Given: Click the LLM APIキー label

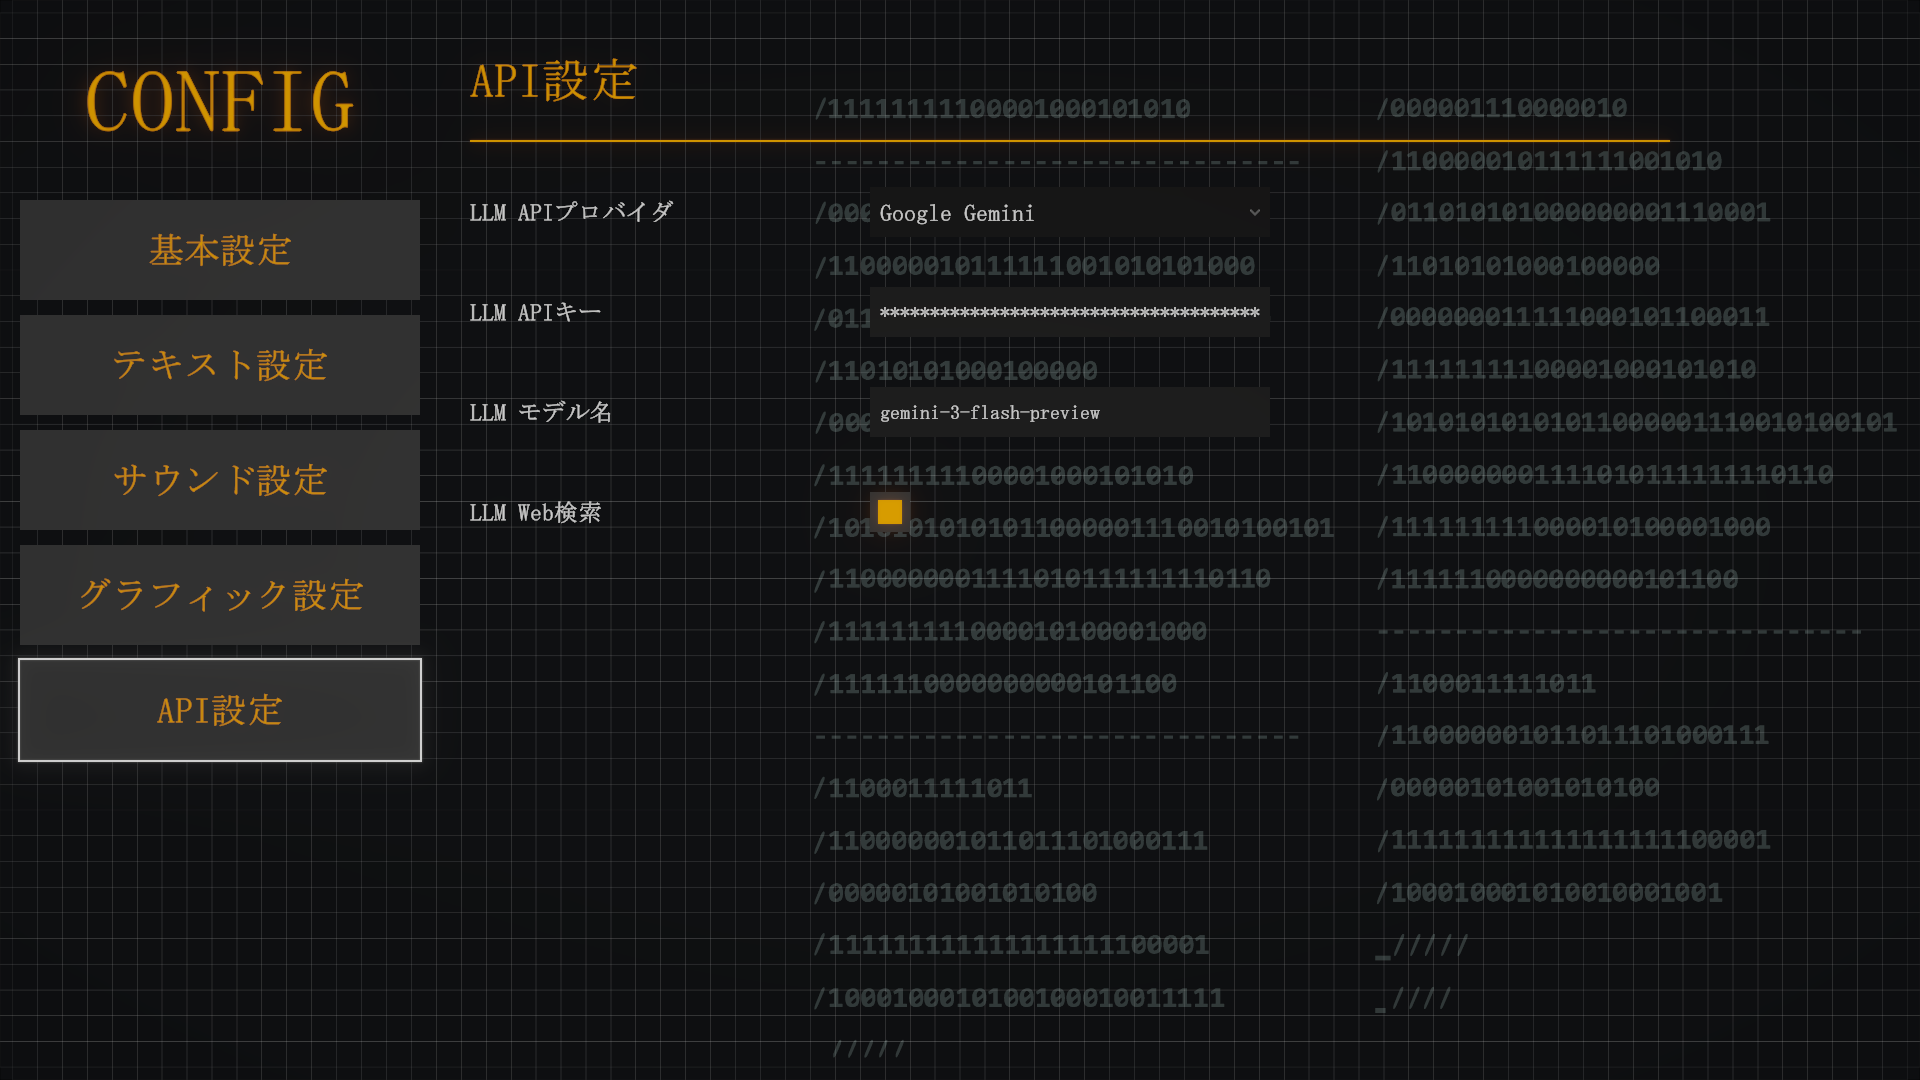Looking at the screenshot, I should (535, 312).
